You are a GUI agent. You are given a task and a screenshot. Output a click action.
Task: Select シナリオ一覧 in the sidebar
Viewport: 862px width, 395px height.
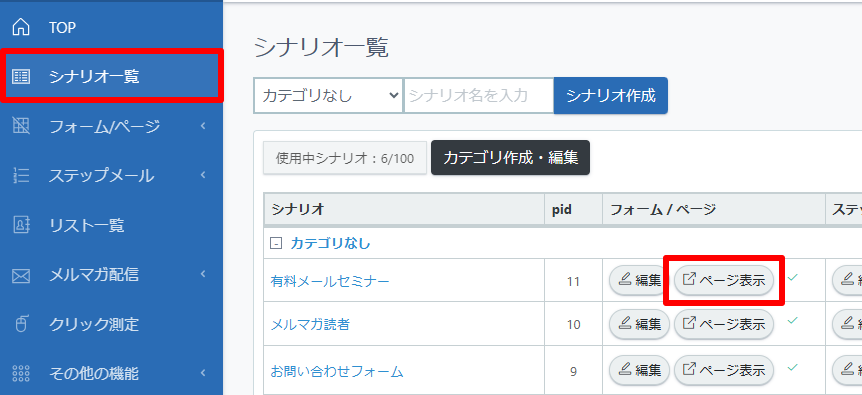pyautogui.click(x=112, y=76)
